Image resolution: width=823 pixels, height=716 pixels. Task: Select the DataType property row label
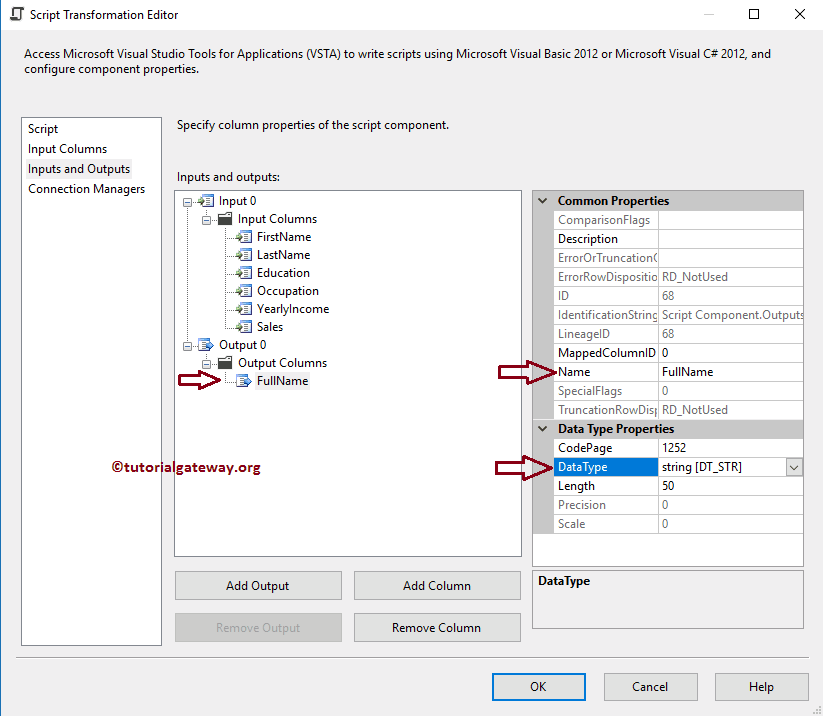(606, 467)
